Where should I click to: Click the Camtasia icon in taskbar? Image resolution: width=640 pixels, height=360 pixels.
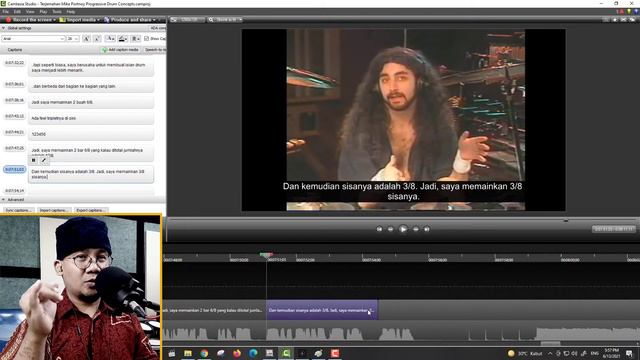(x=286, y=353)
